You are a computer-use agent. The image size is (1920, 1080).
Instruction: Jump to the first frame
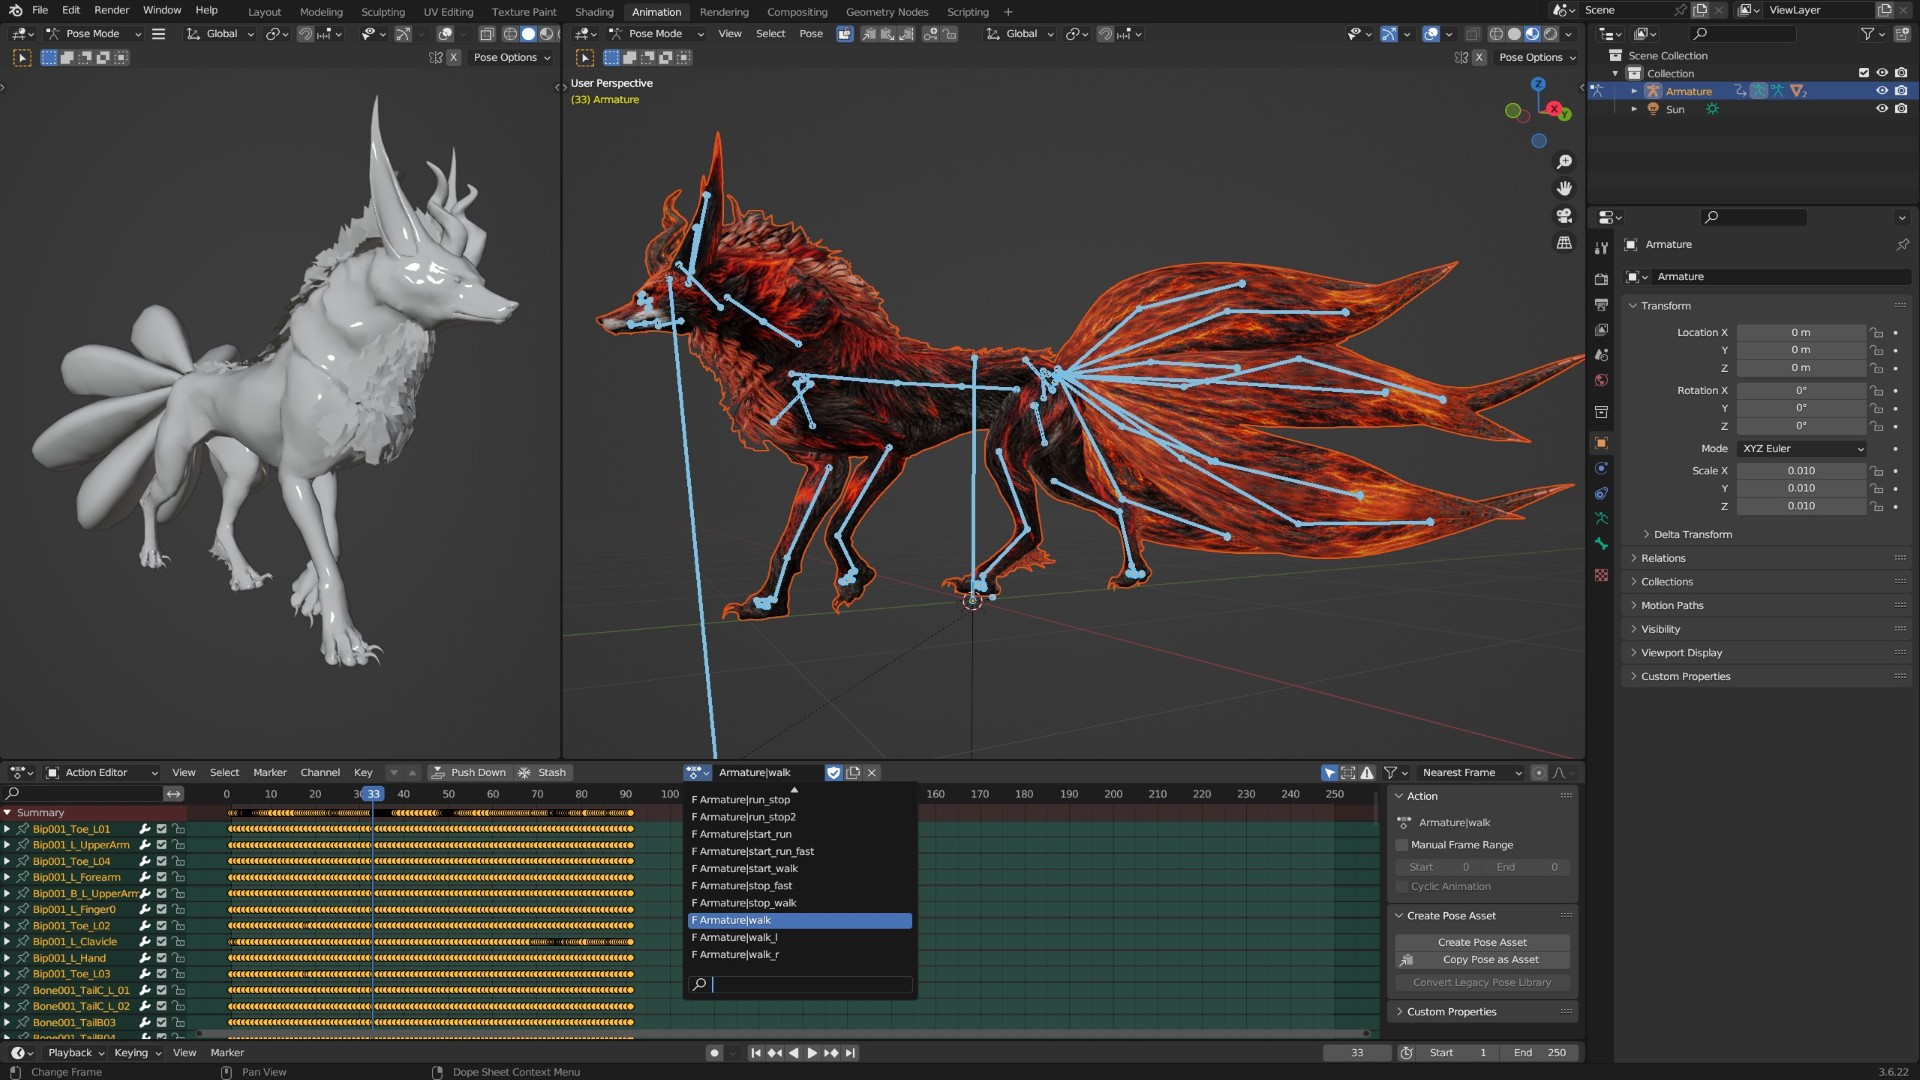click(x=756, y=1053)
